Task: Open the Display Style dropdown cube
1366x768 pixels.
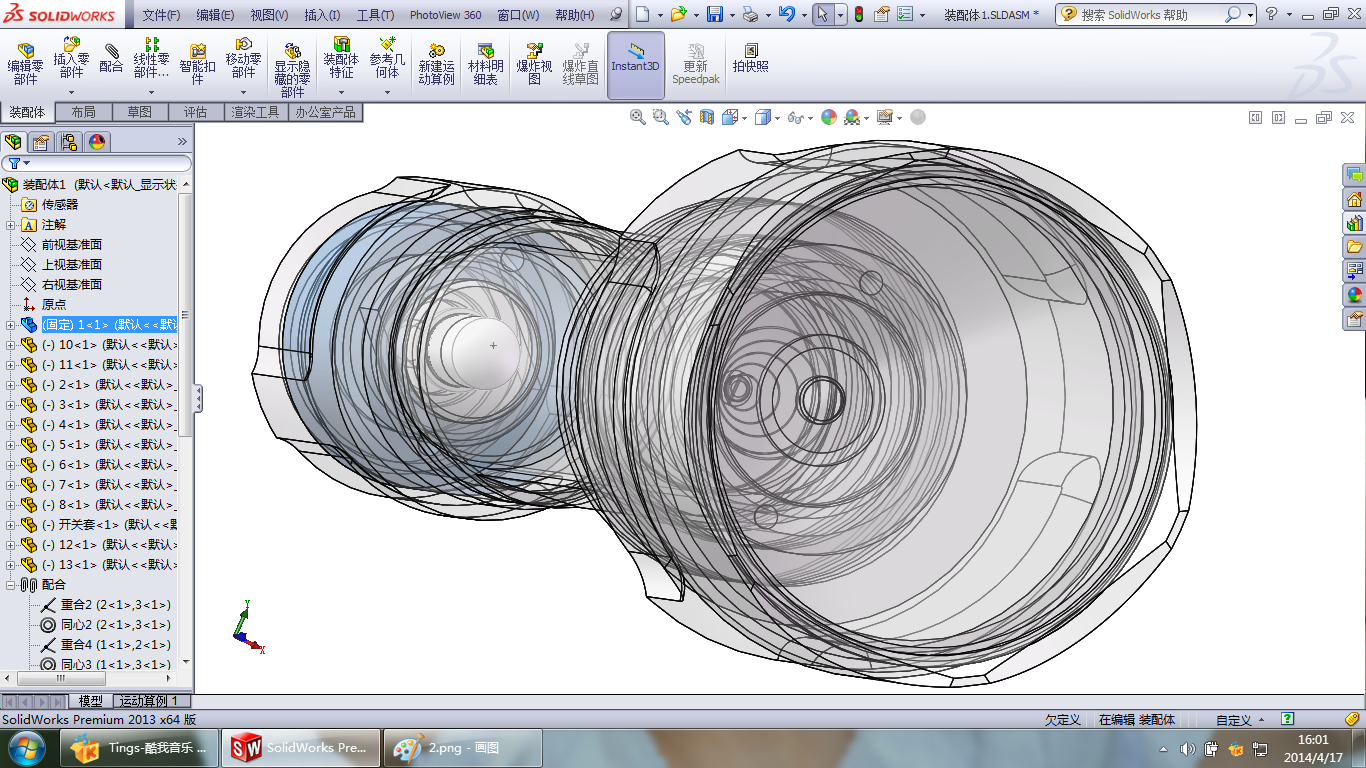Action: point(766,117)
